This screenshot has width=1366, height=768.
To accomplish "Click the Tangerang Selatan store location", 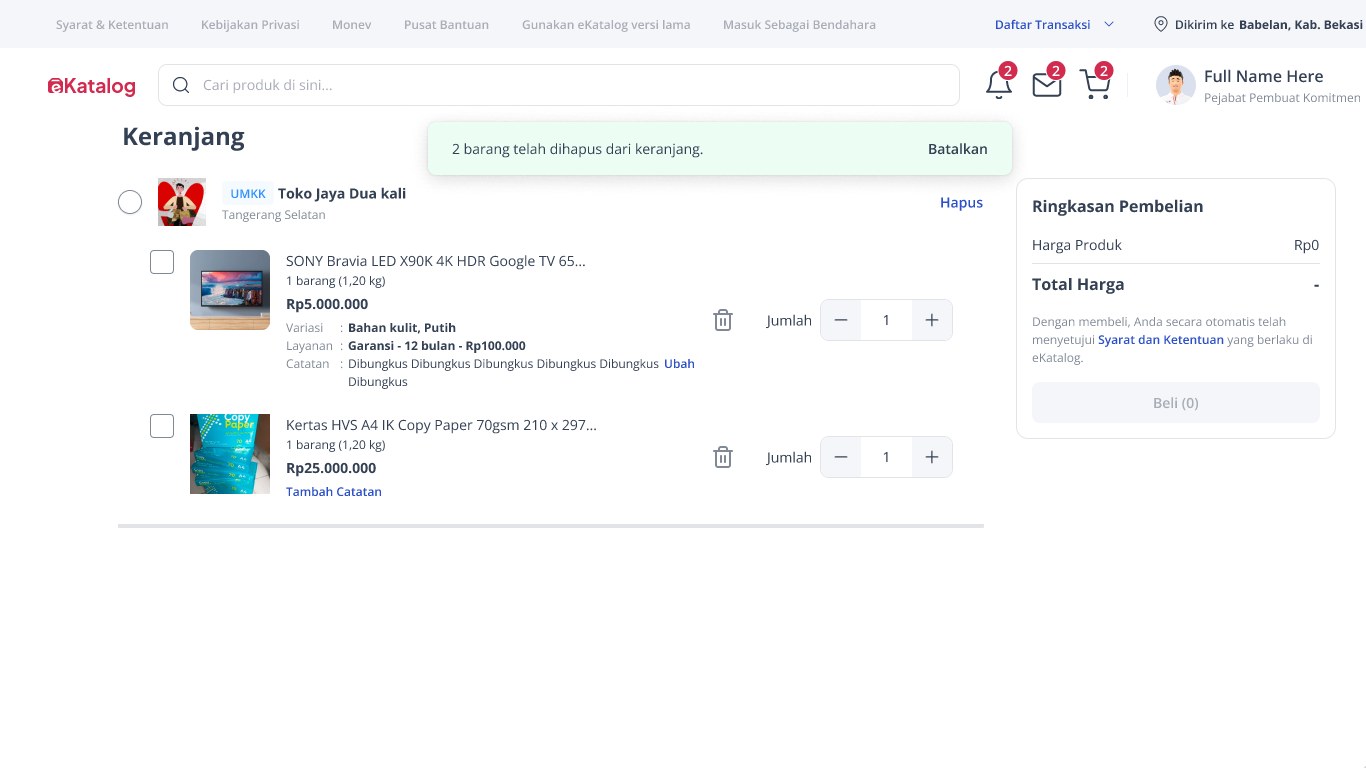I will (x=273, y=215).
